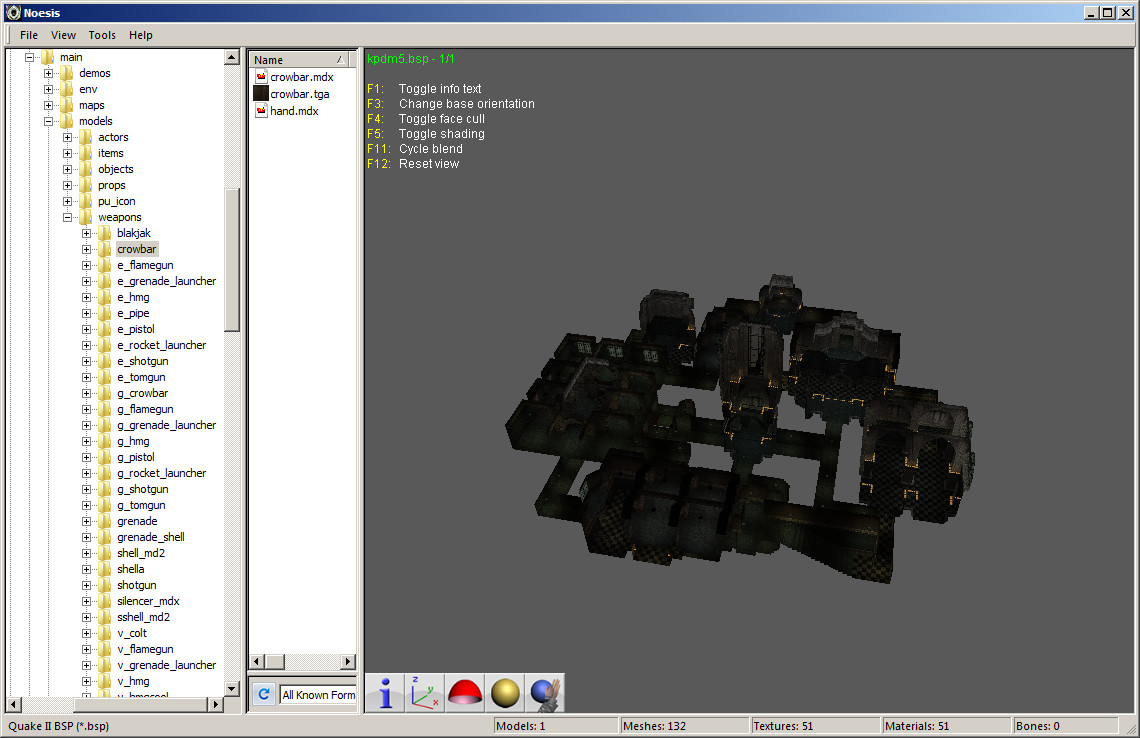Expand the objects folder node
Screen dimensions: 1140x738
(x=68, y=169)
